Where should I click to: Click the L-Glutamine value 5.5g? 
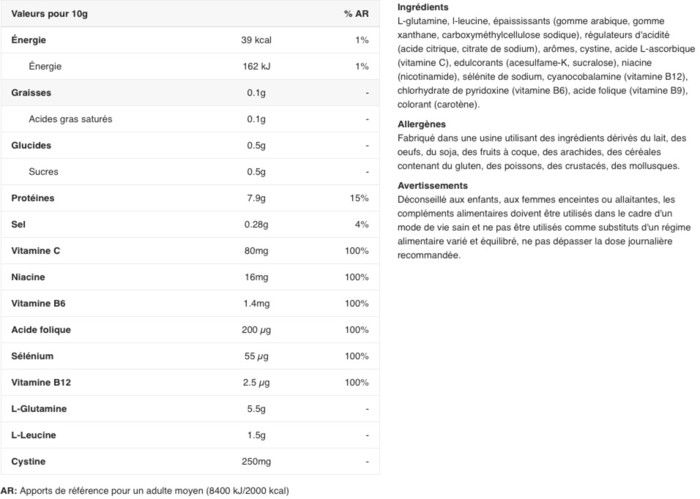[x=256, y=409]
